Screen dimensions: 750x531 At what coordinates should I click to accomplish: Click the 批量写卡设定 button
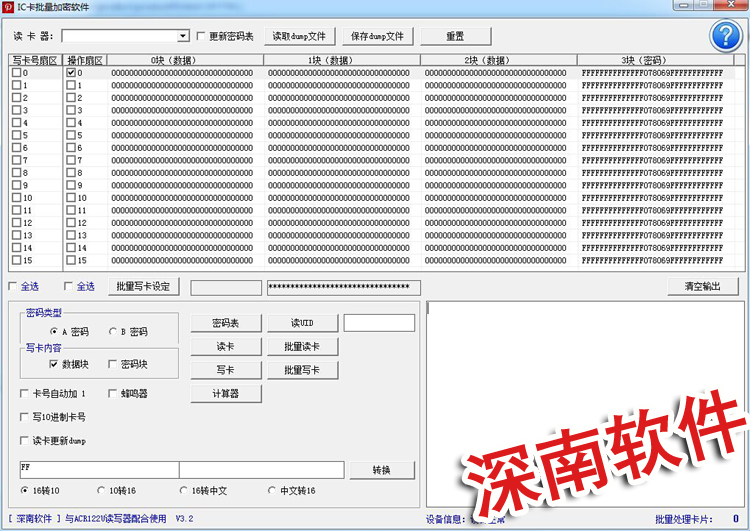144,287
